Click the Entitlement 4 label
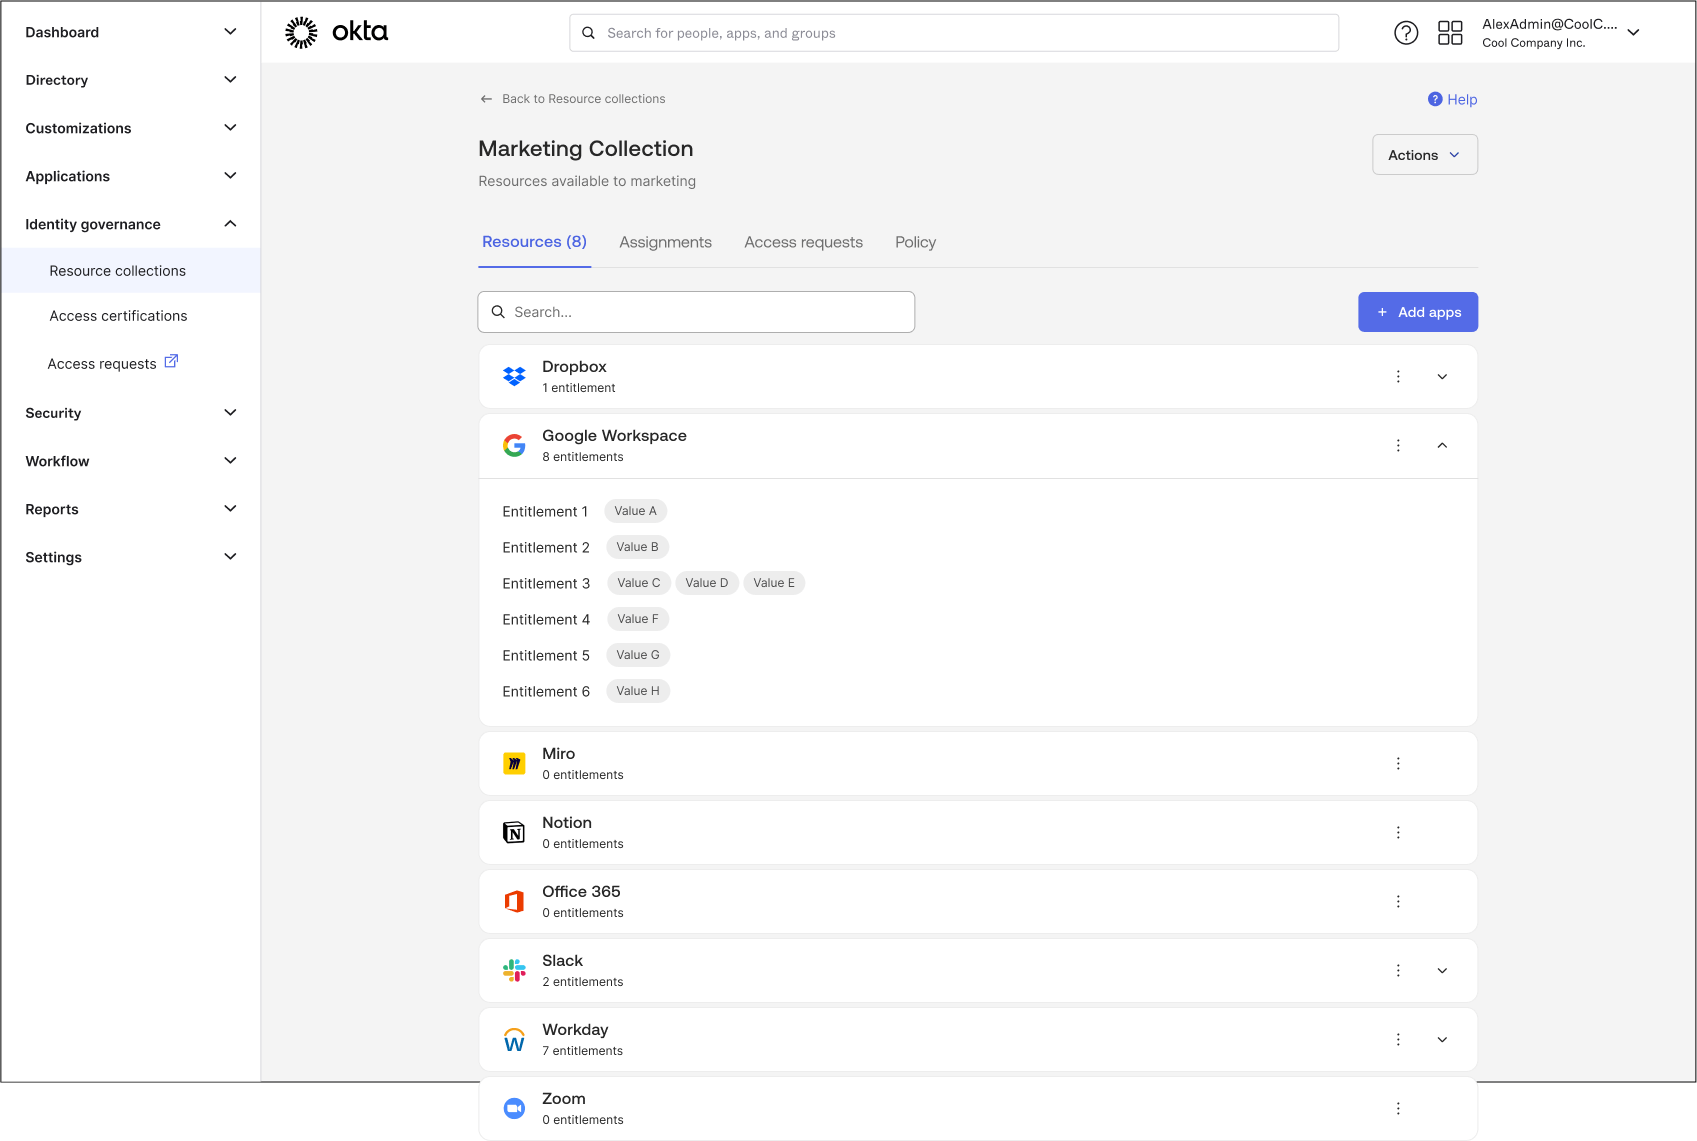This screenshot has width=1697, height=1141. coord(546,620)
